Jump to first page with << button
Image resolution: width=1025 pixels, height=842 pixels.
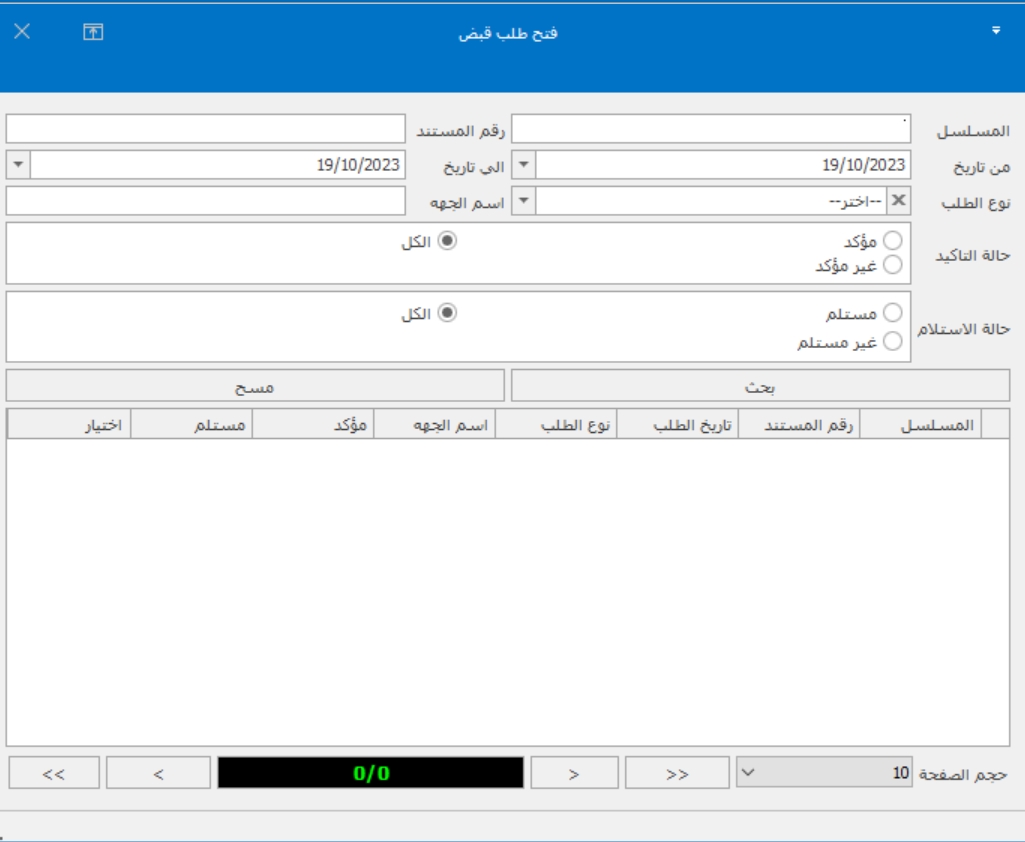54,774
